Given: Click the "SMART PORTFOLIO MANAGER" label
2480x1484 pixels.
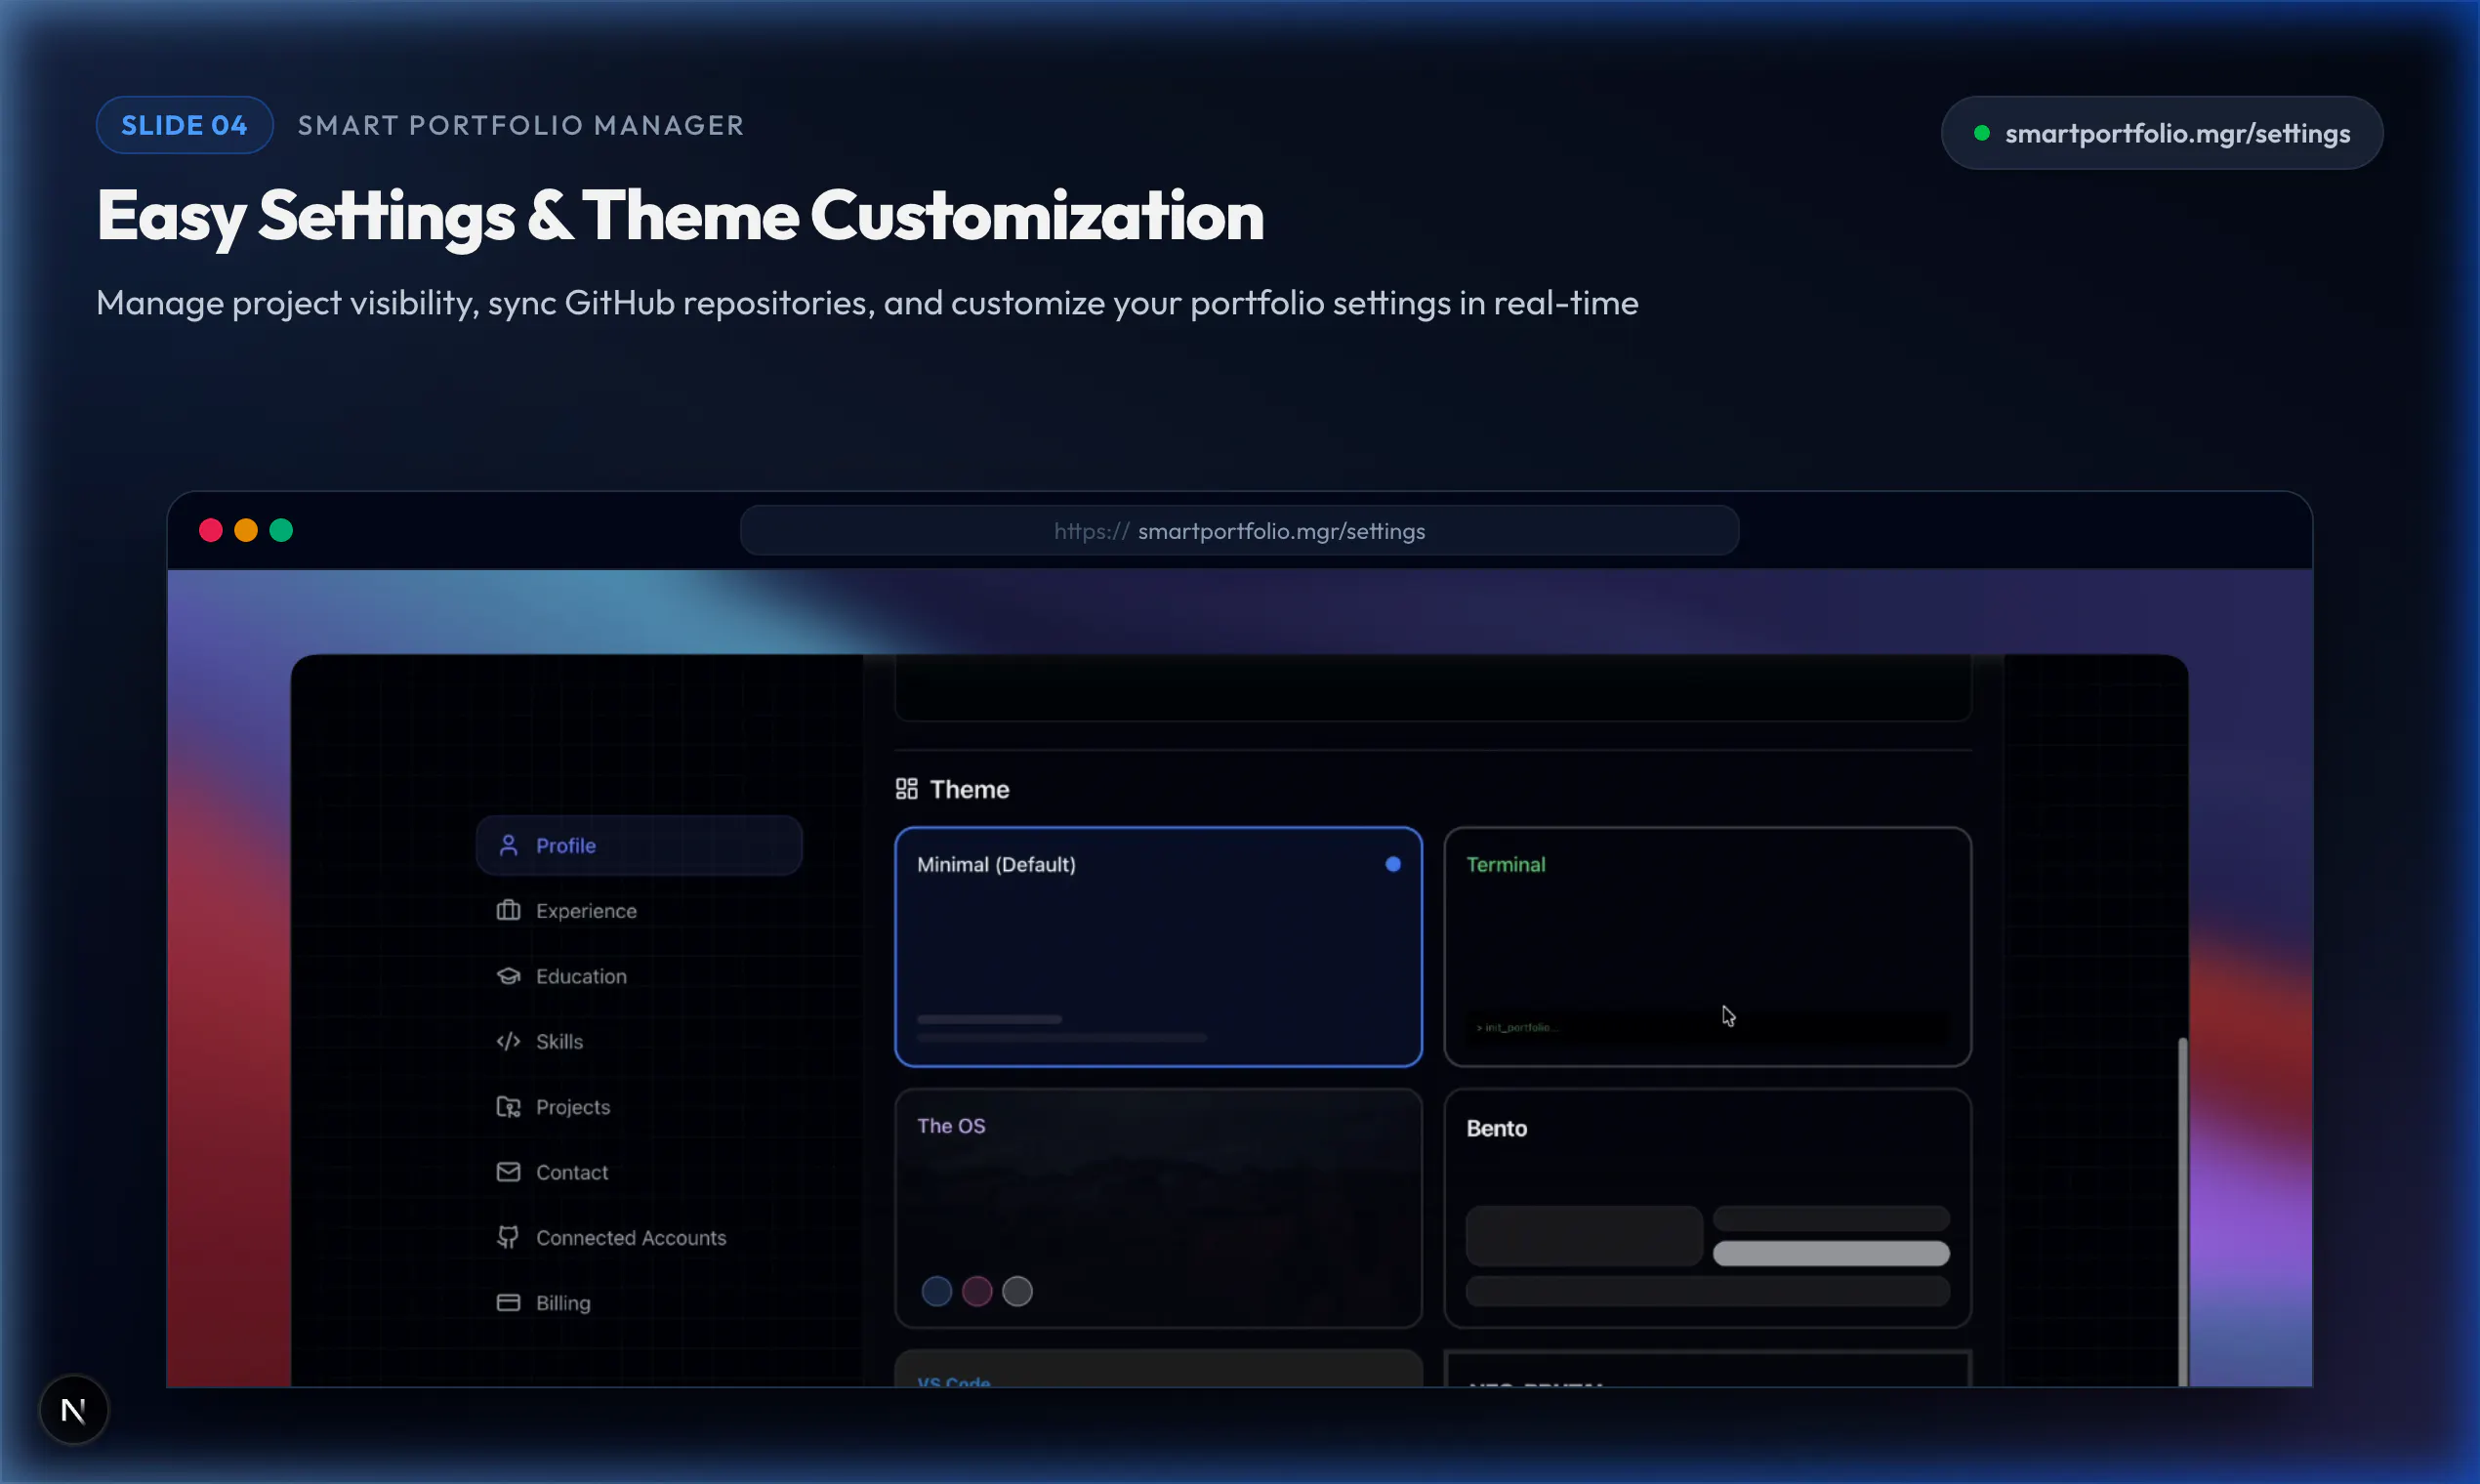Looking at the screenshot, I should tap(521, 125).
